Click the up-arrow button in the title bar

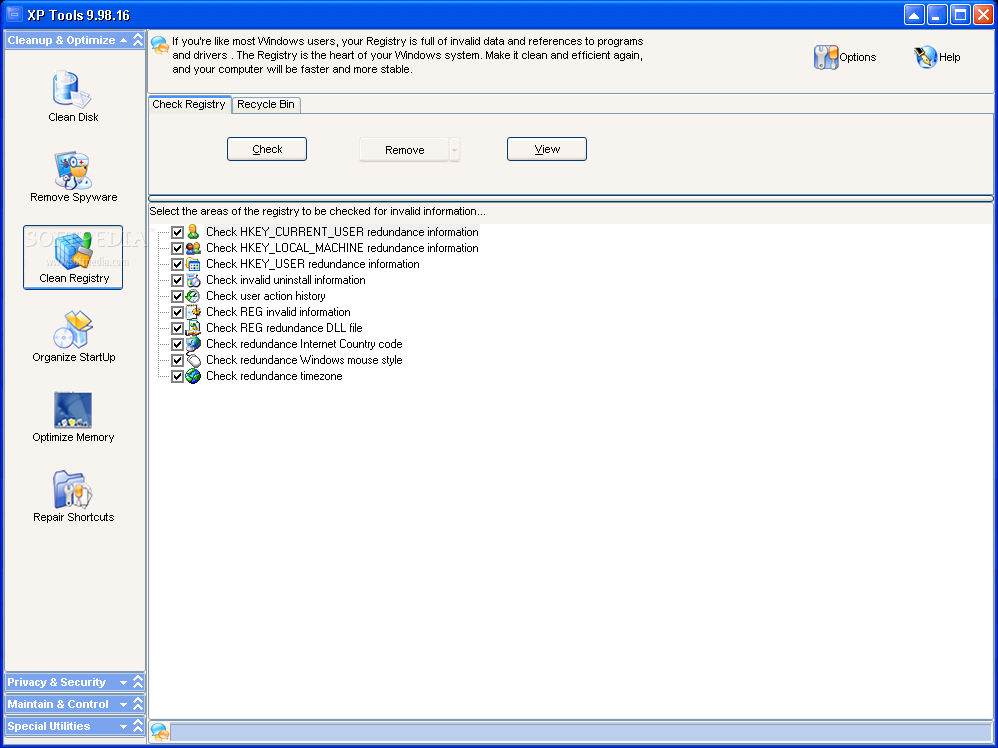pos(914,15)
